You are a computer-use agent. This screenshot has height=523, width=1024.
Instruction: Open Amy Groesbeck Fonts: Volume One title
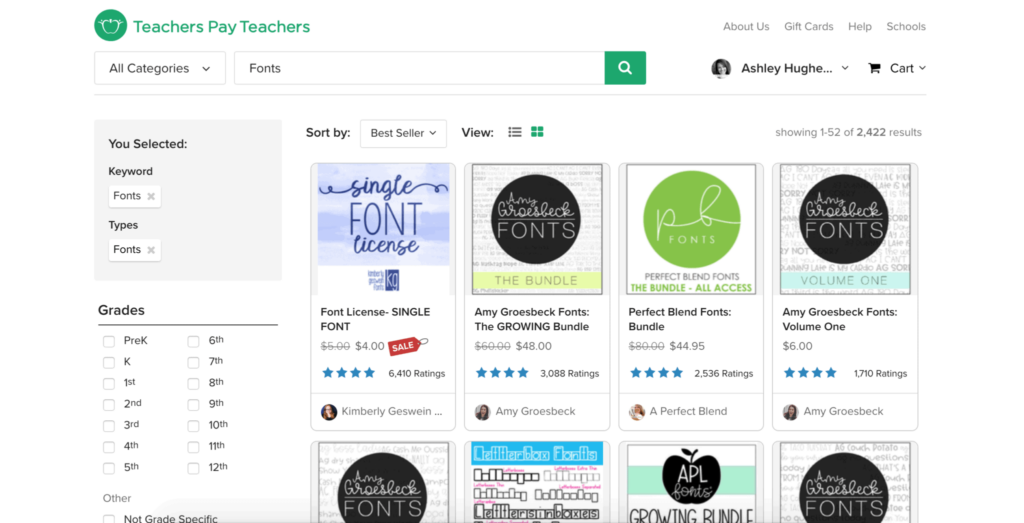pos(840,319)
